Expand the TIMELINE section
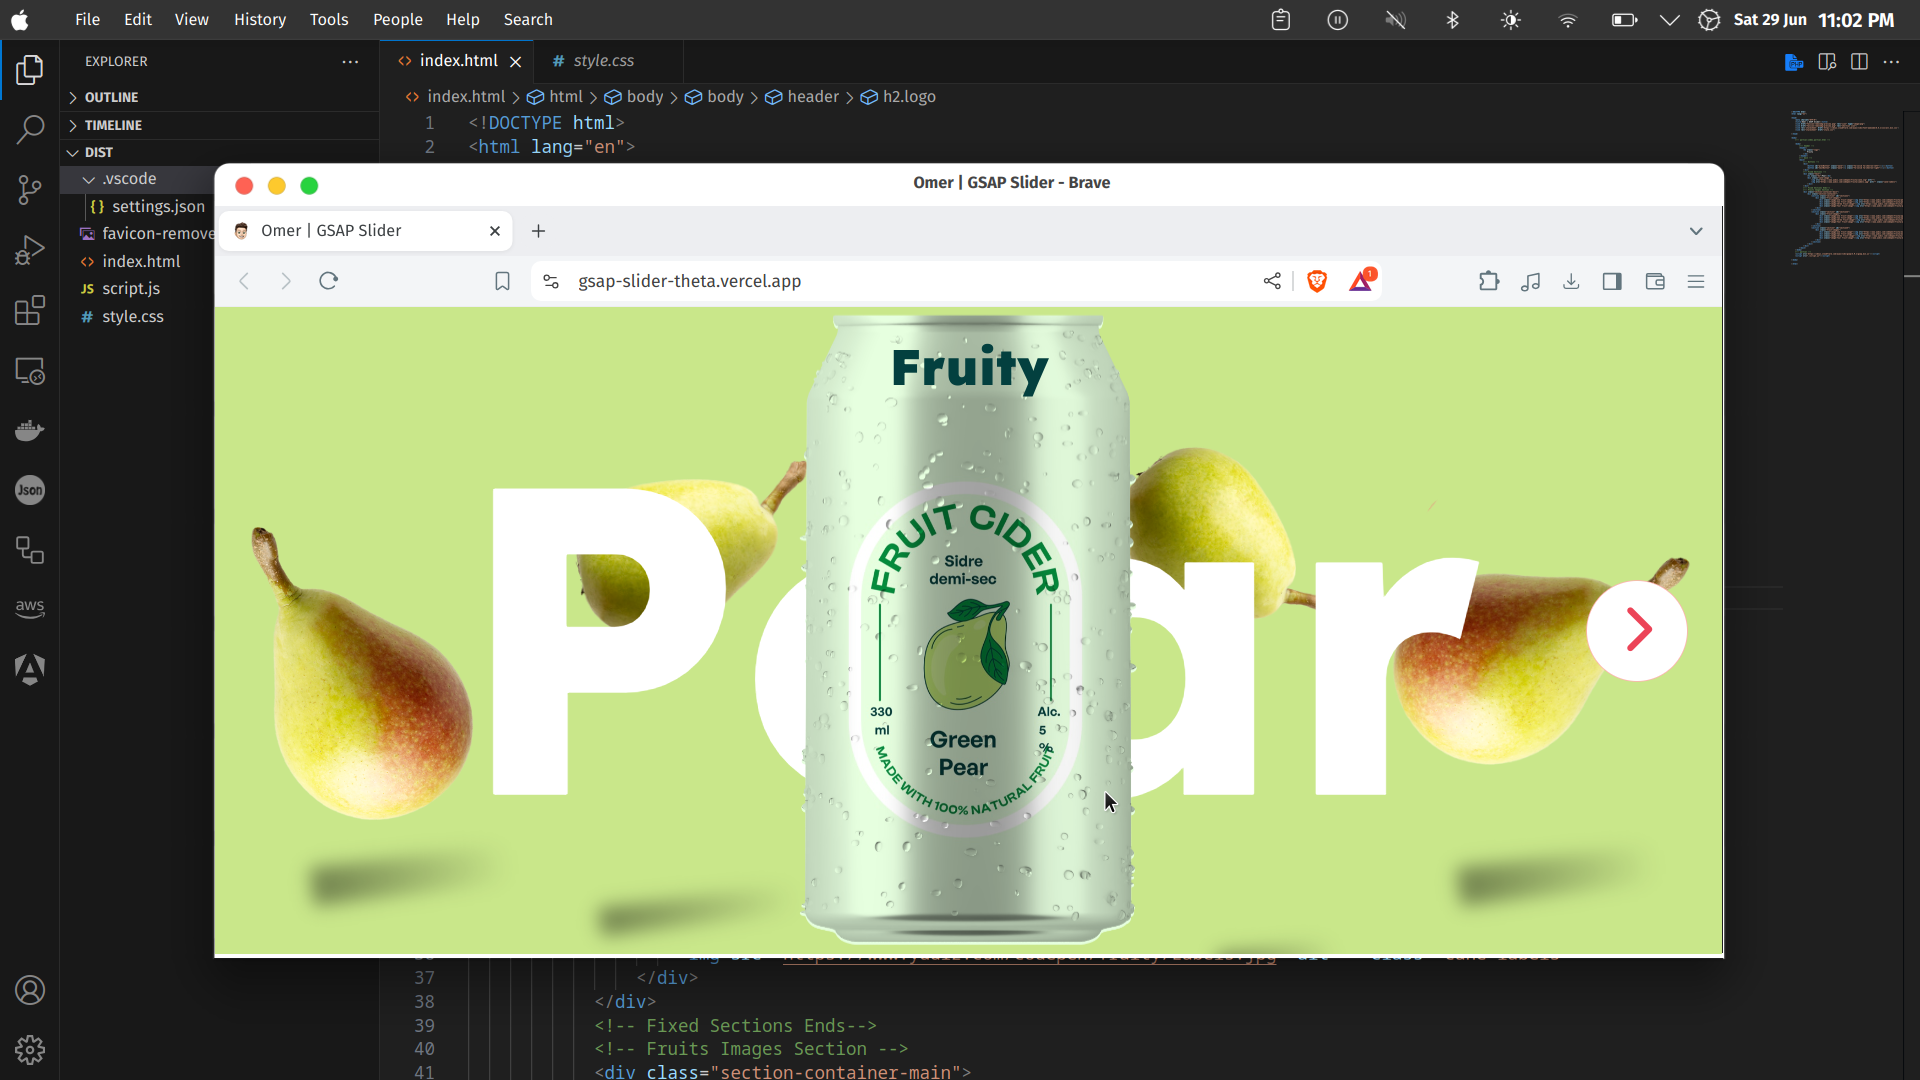1920x1080 pixels. point(113,125)
